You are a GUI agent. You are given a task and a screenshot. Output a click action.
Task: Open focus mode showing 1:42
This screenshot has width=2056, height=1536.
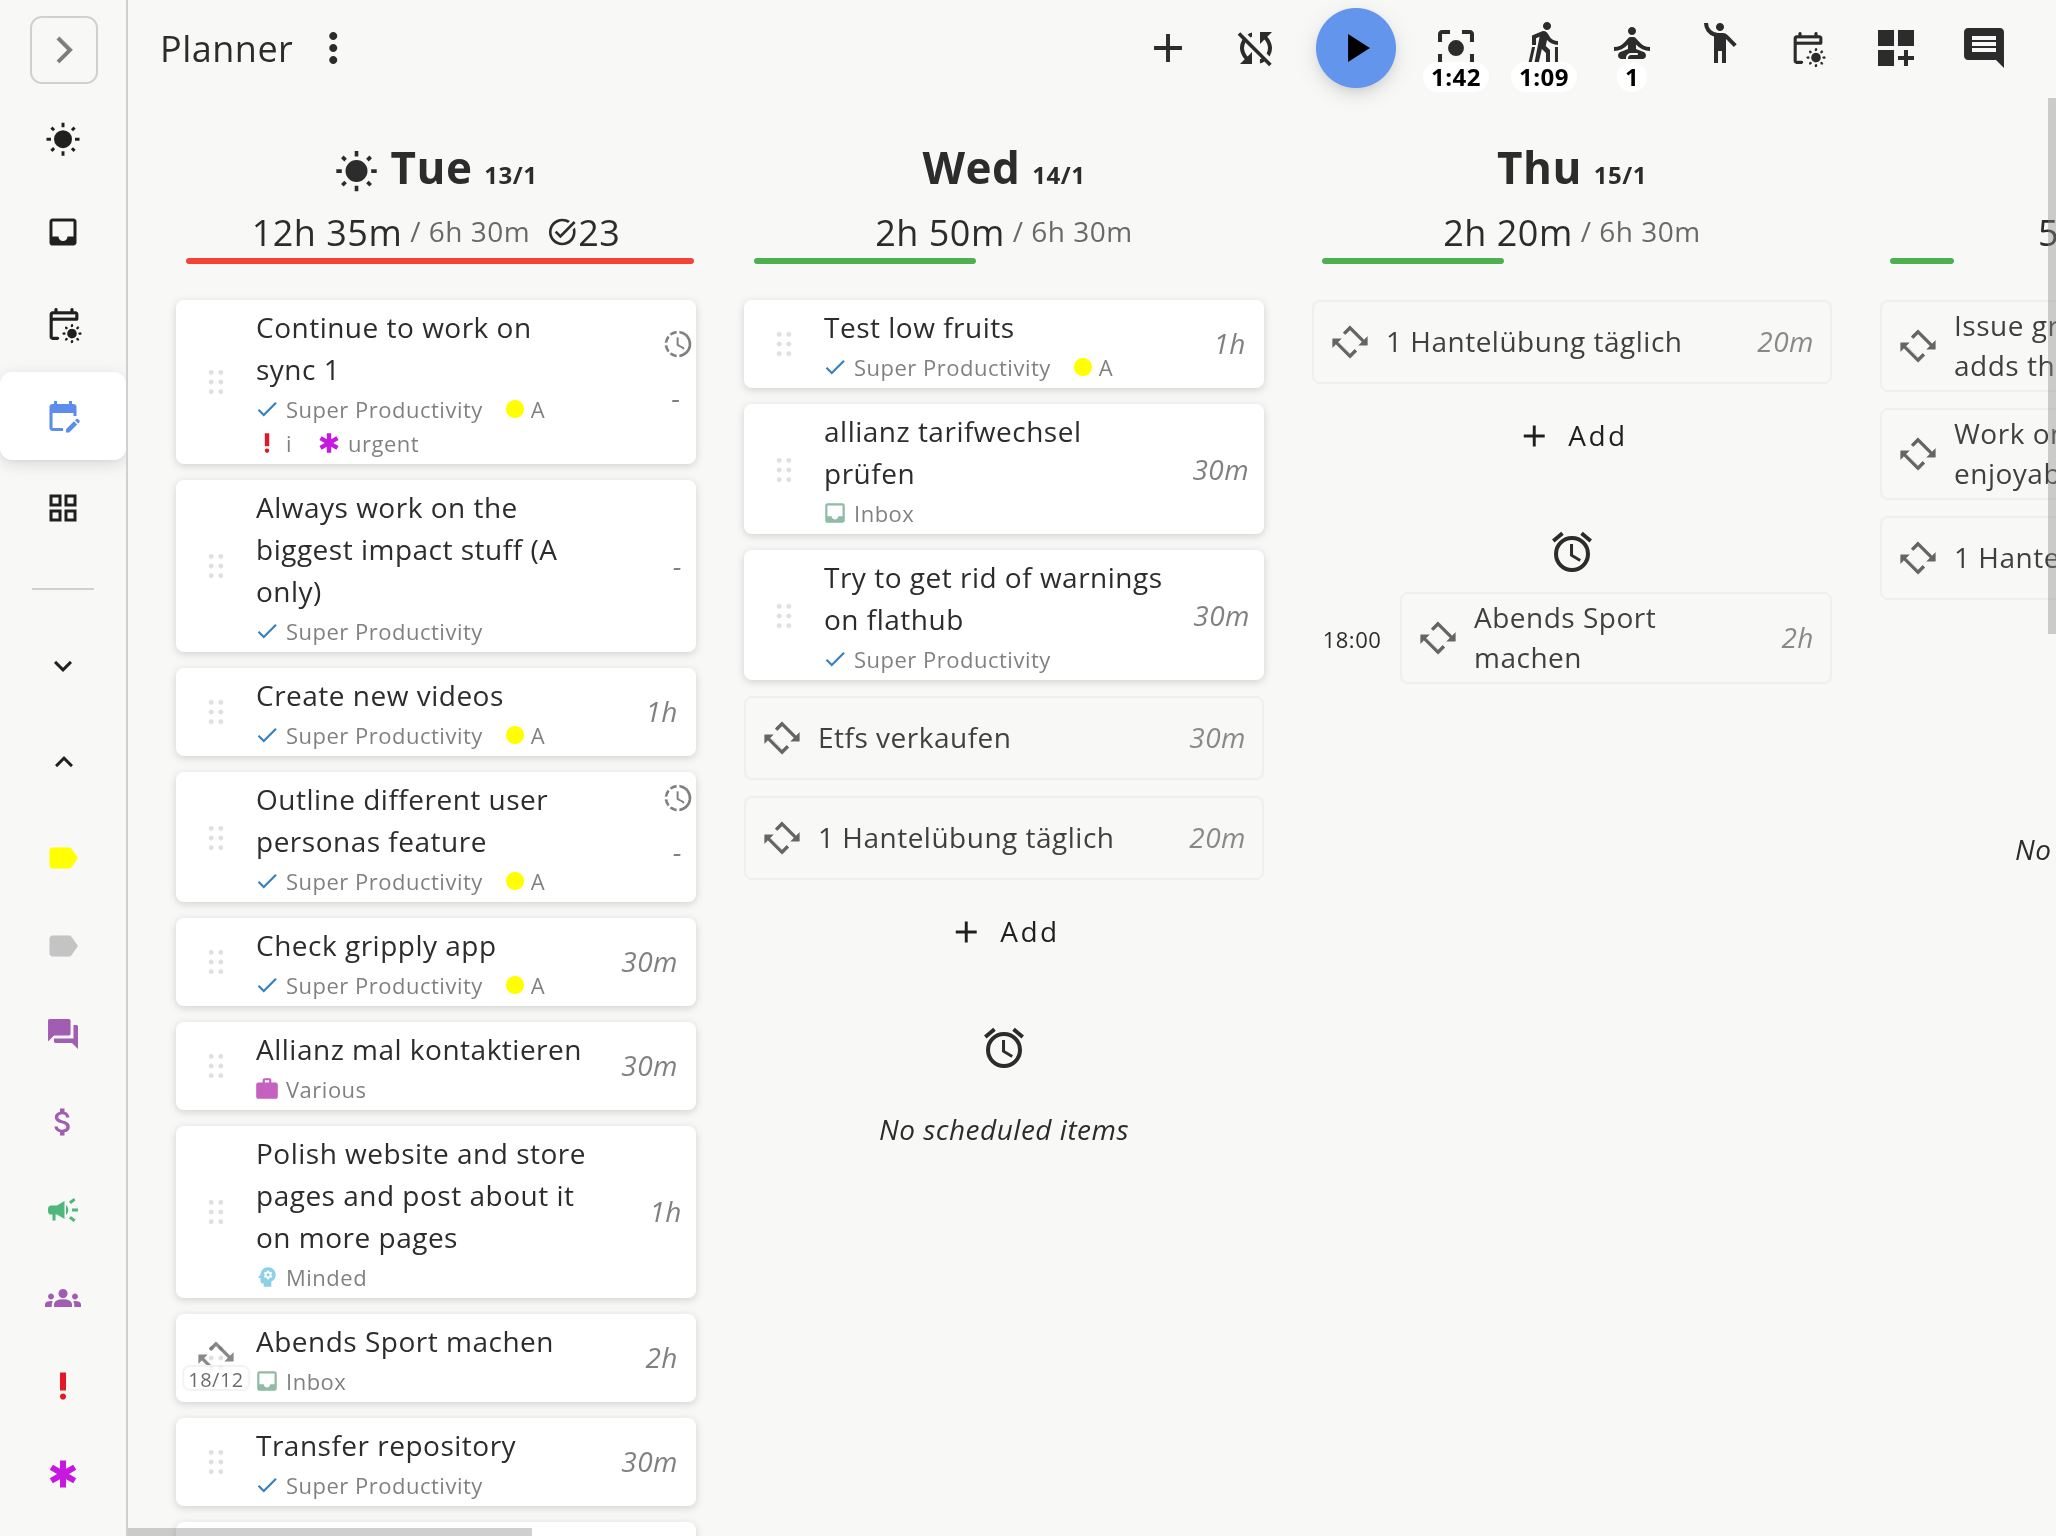[x=1456, y=47]
